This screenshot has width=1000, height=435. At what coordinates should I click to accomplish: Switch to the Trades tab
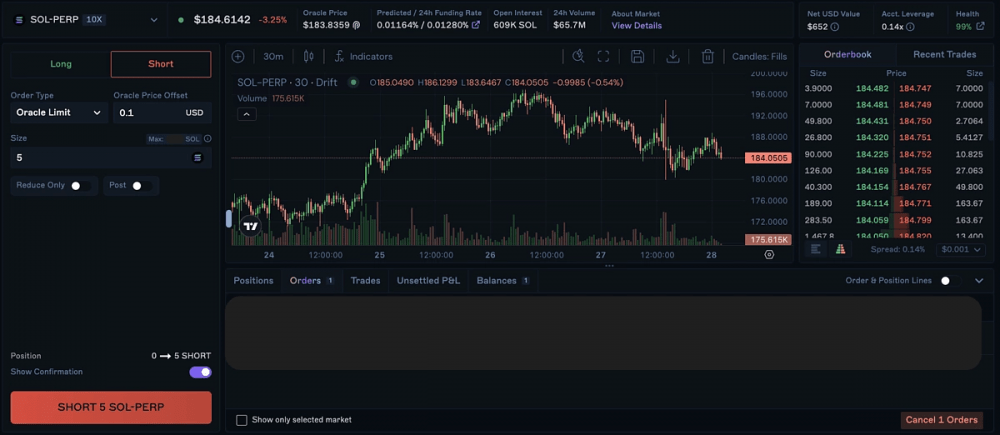click(x=365, y=281)
